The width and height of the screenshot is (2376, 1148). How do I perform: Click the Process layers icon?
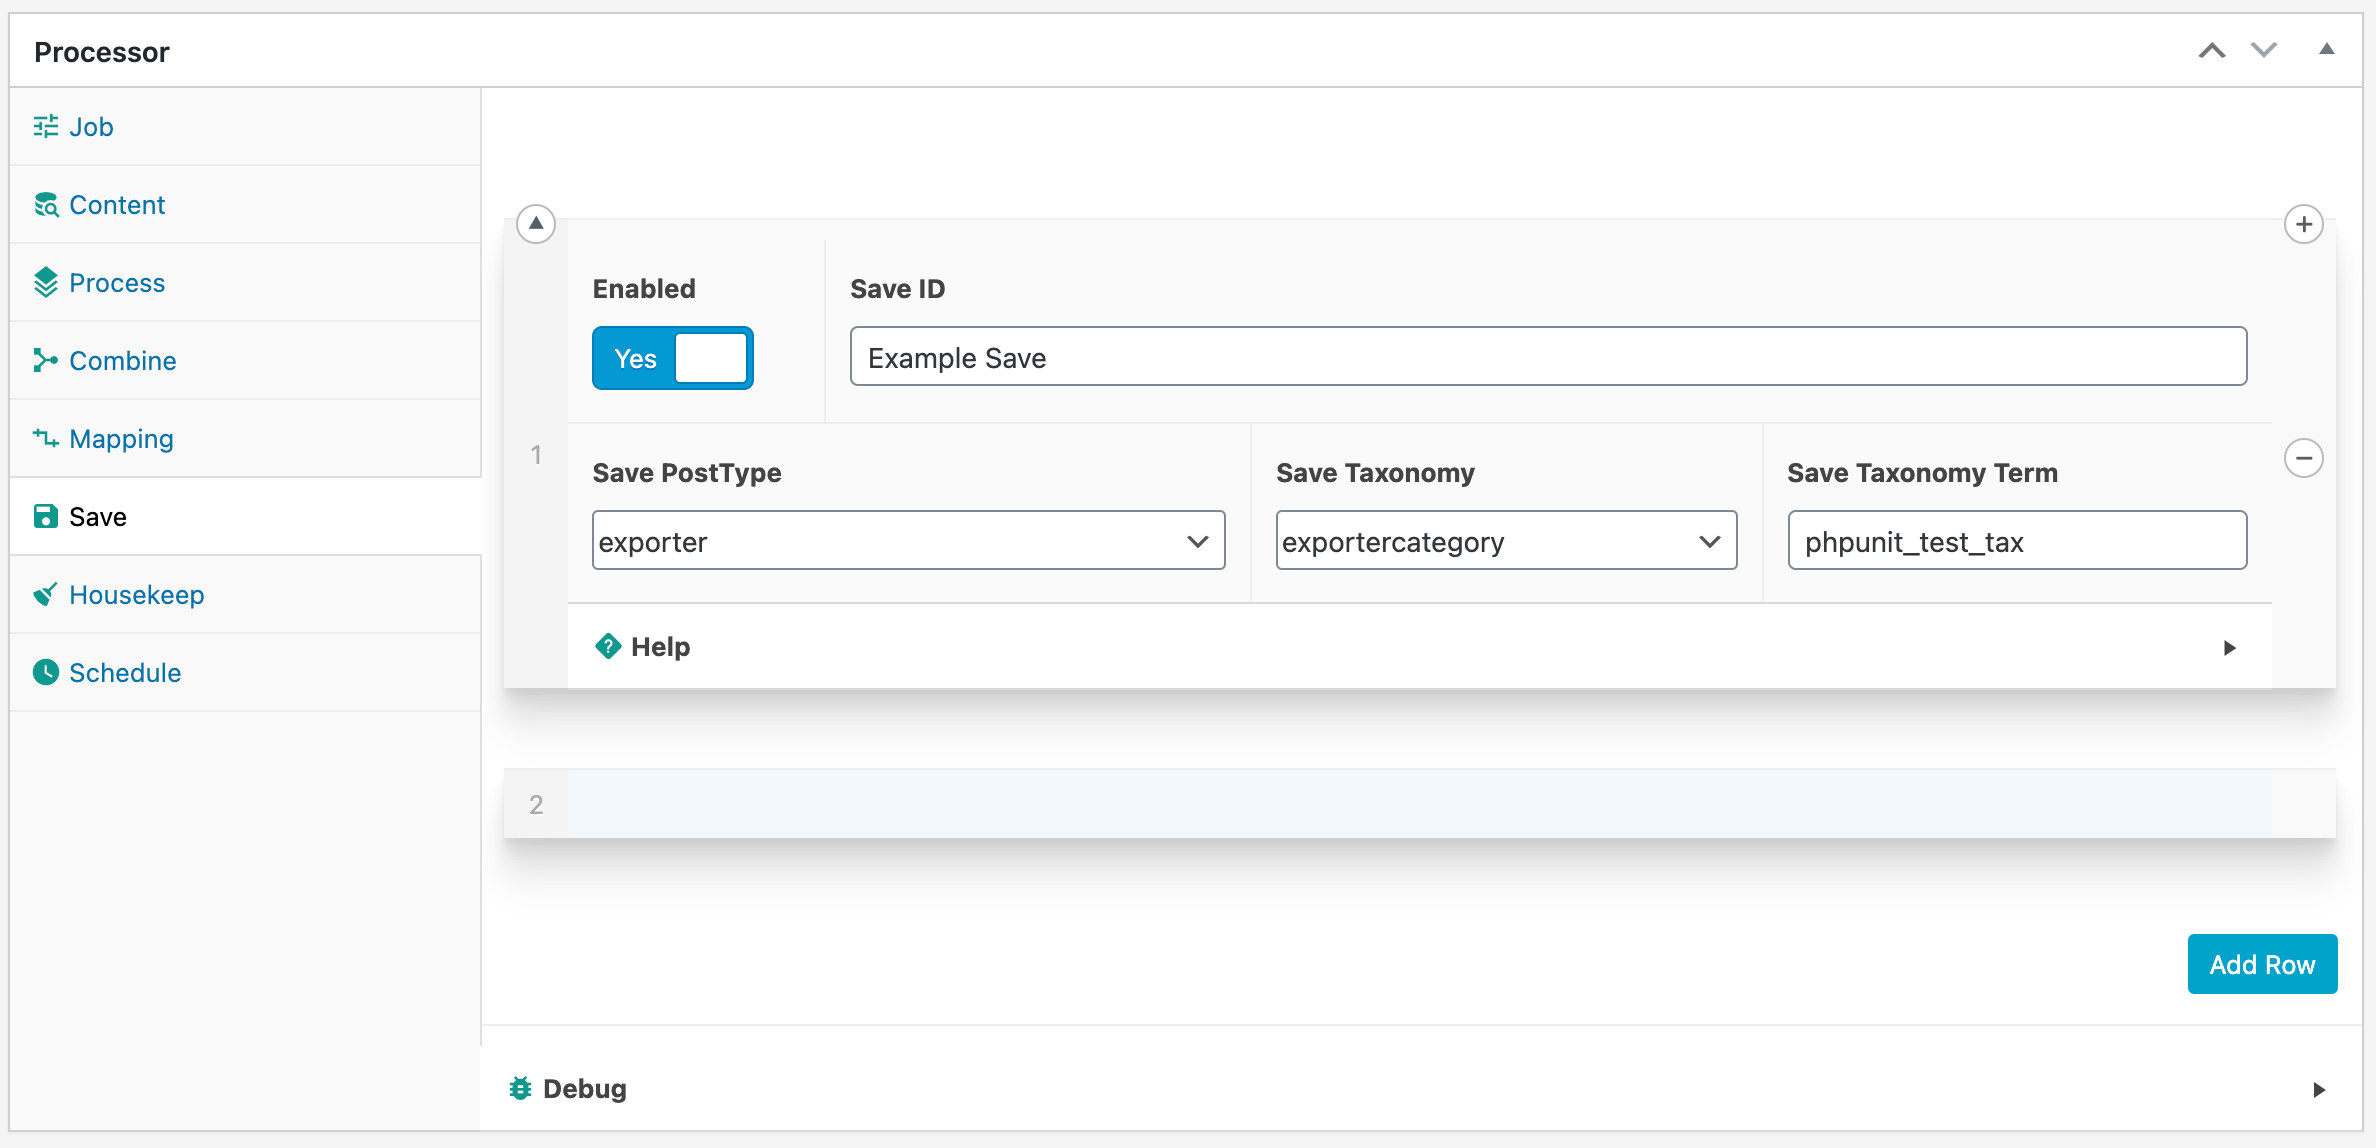coord(46,283)
